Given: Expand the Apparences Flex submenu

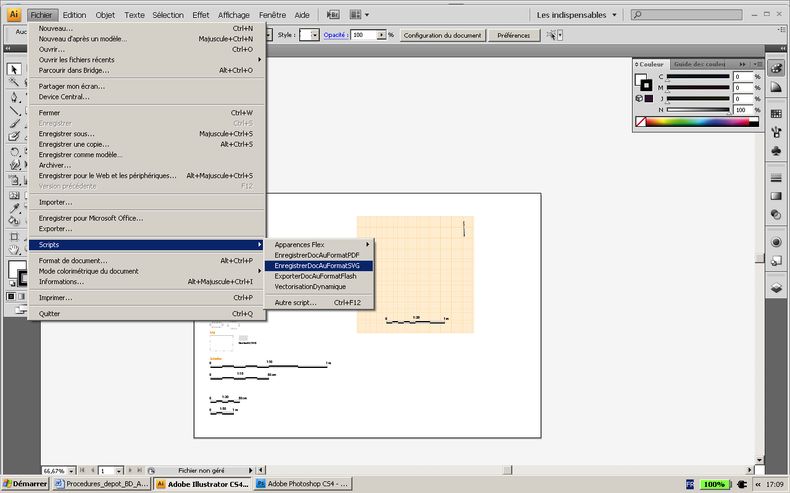Looking at the screenshot, I should coord(319,244).
